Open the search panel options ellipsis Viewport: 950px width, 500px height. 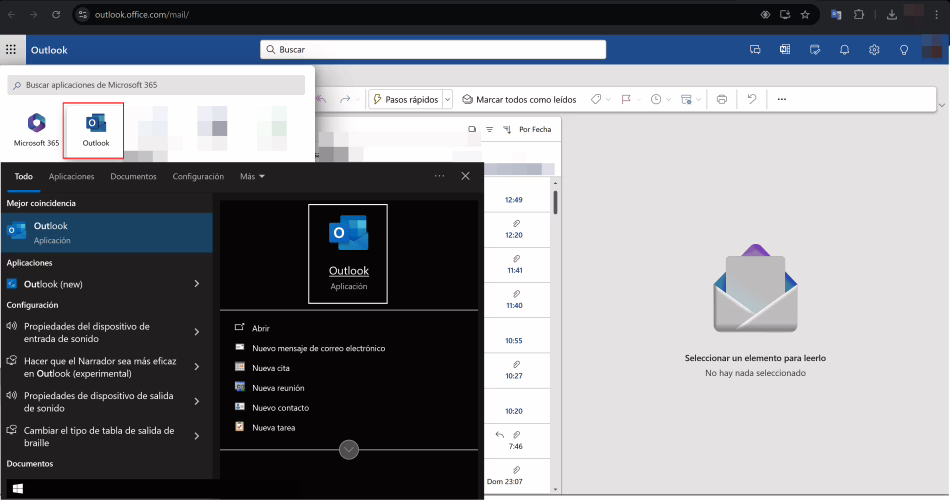[x=439, y=176]
